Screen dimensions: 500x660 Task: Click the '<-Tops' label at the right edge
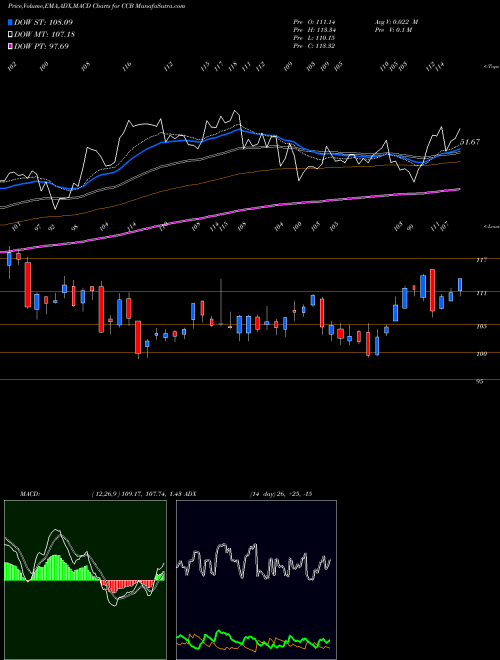(x=491, y=67)
